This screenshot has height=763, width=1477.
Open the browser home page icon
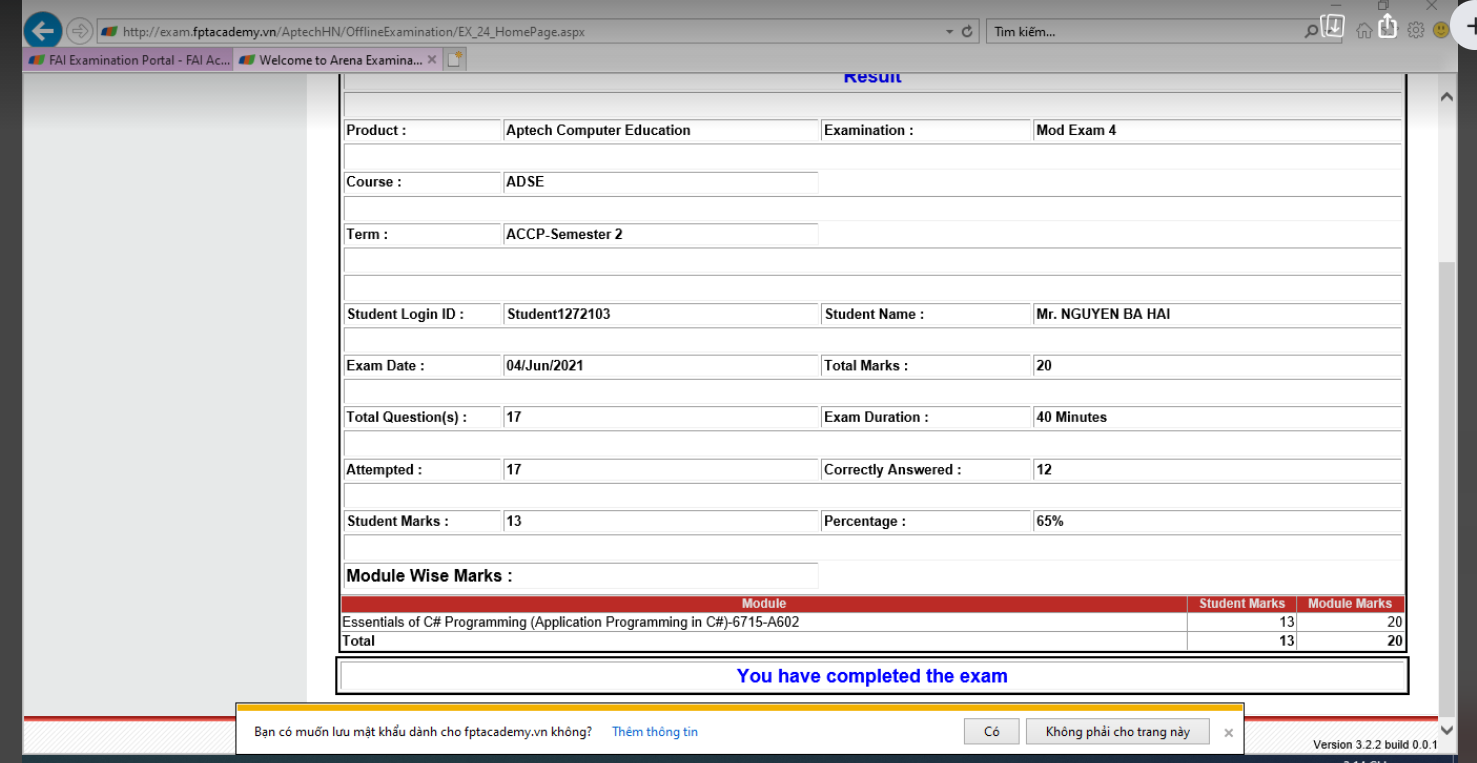pyautogui.click(x=1364, y=31)
